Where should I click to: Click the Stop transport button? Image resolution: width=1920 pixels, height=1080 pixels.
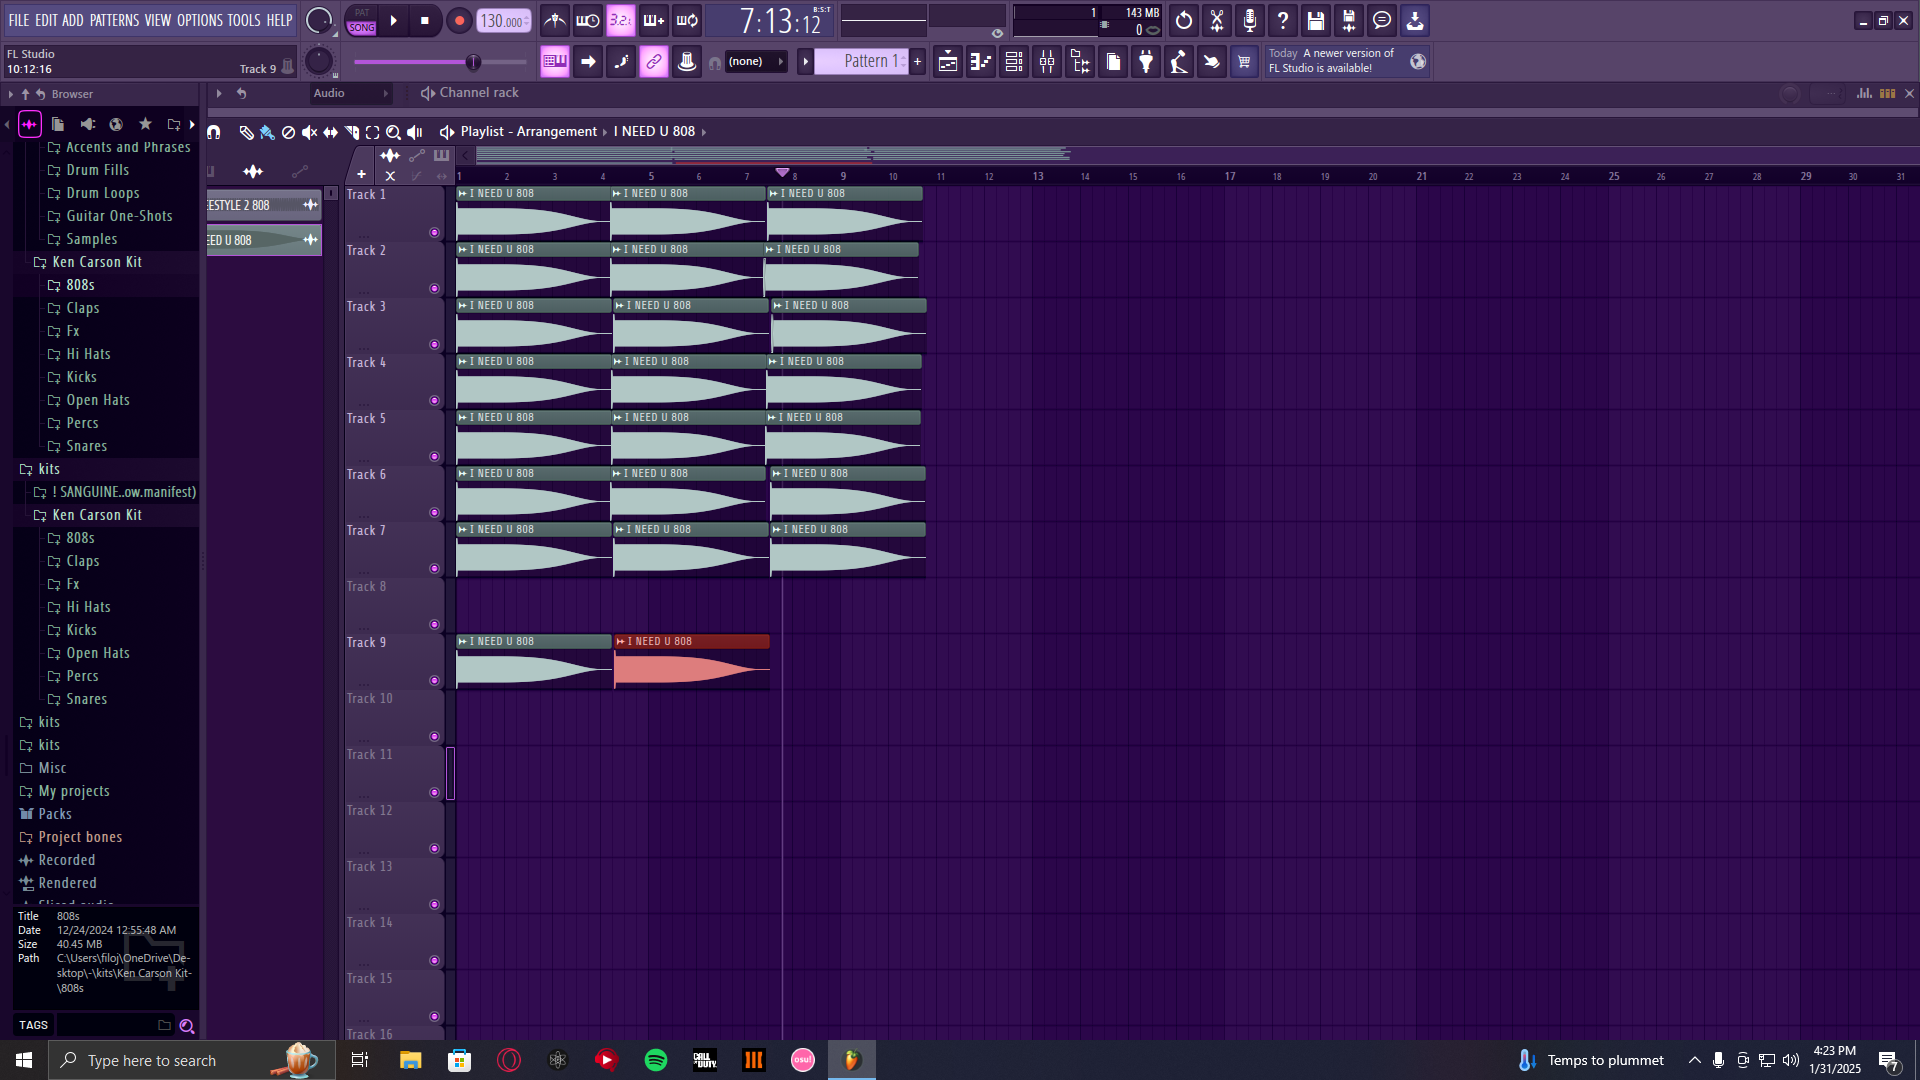pyautogui.click(x=425, y=20)
